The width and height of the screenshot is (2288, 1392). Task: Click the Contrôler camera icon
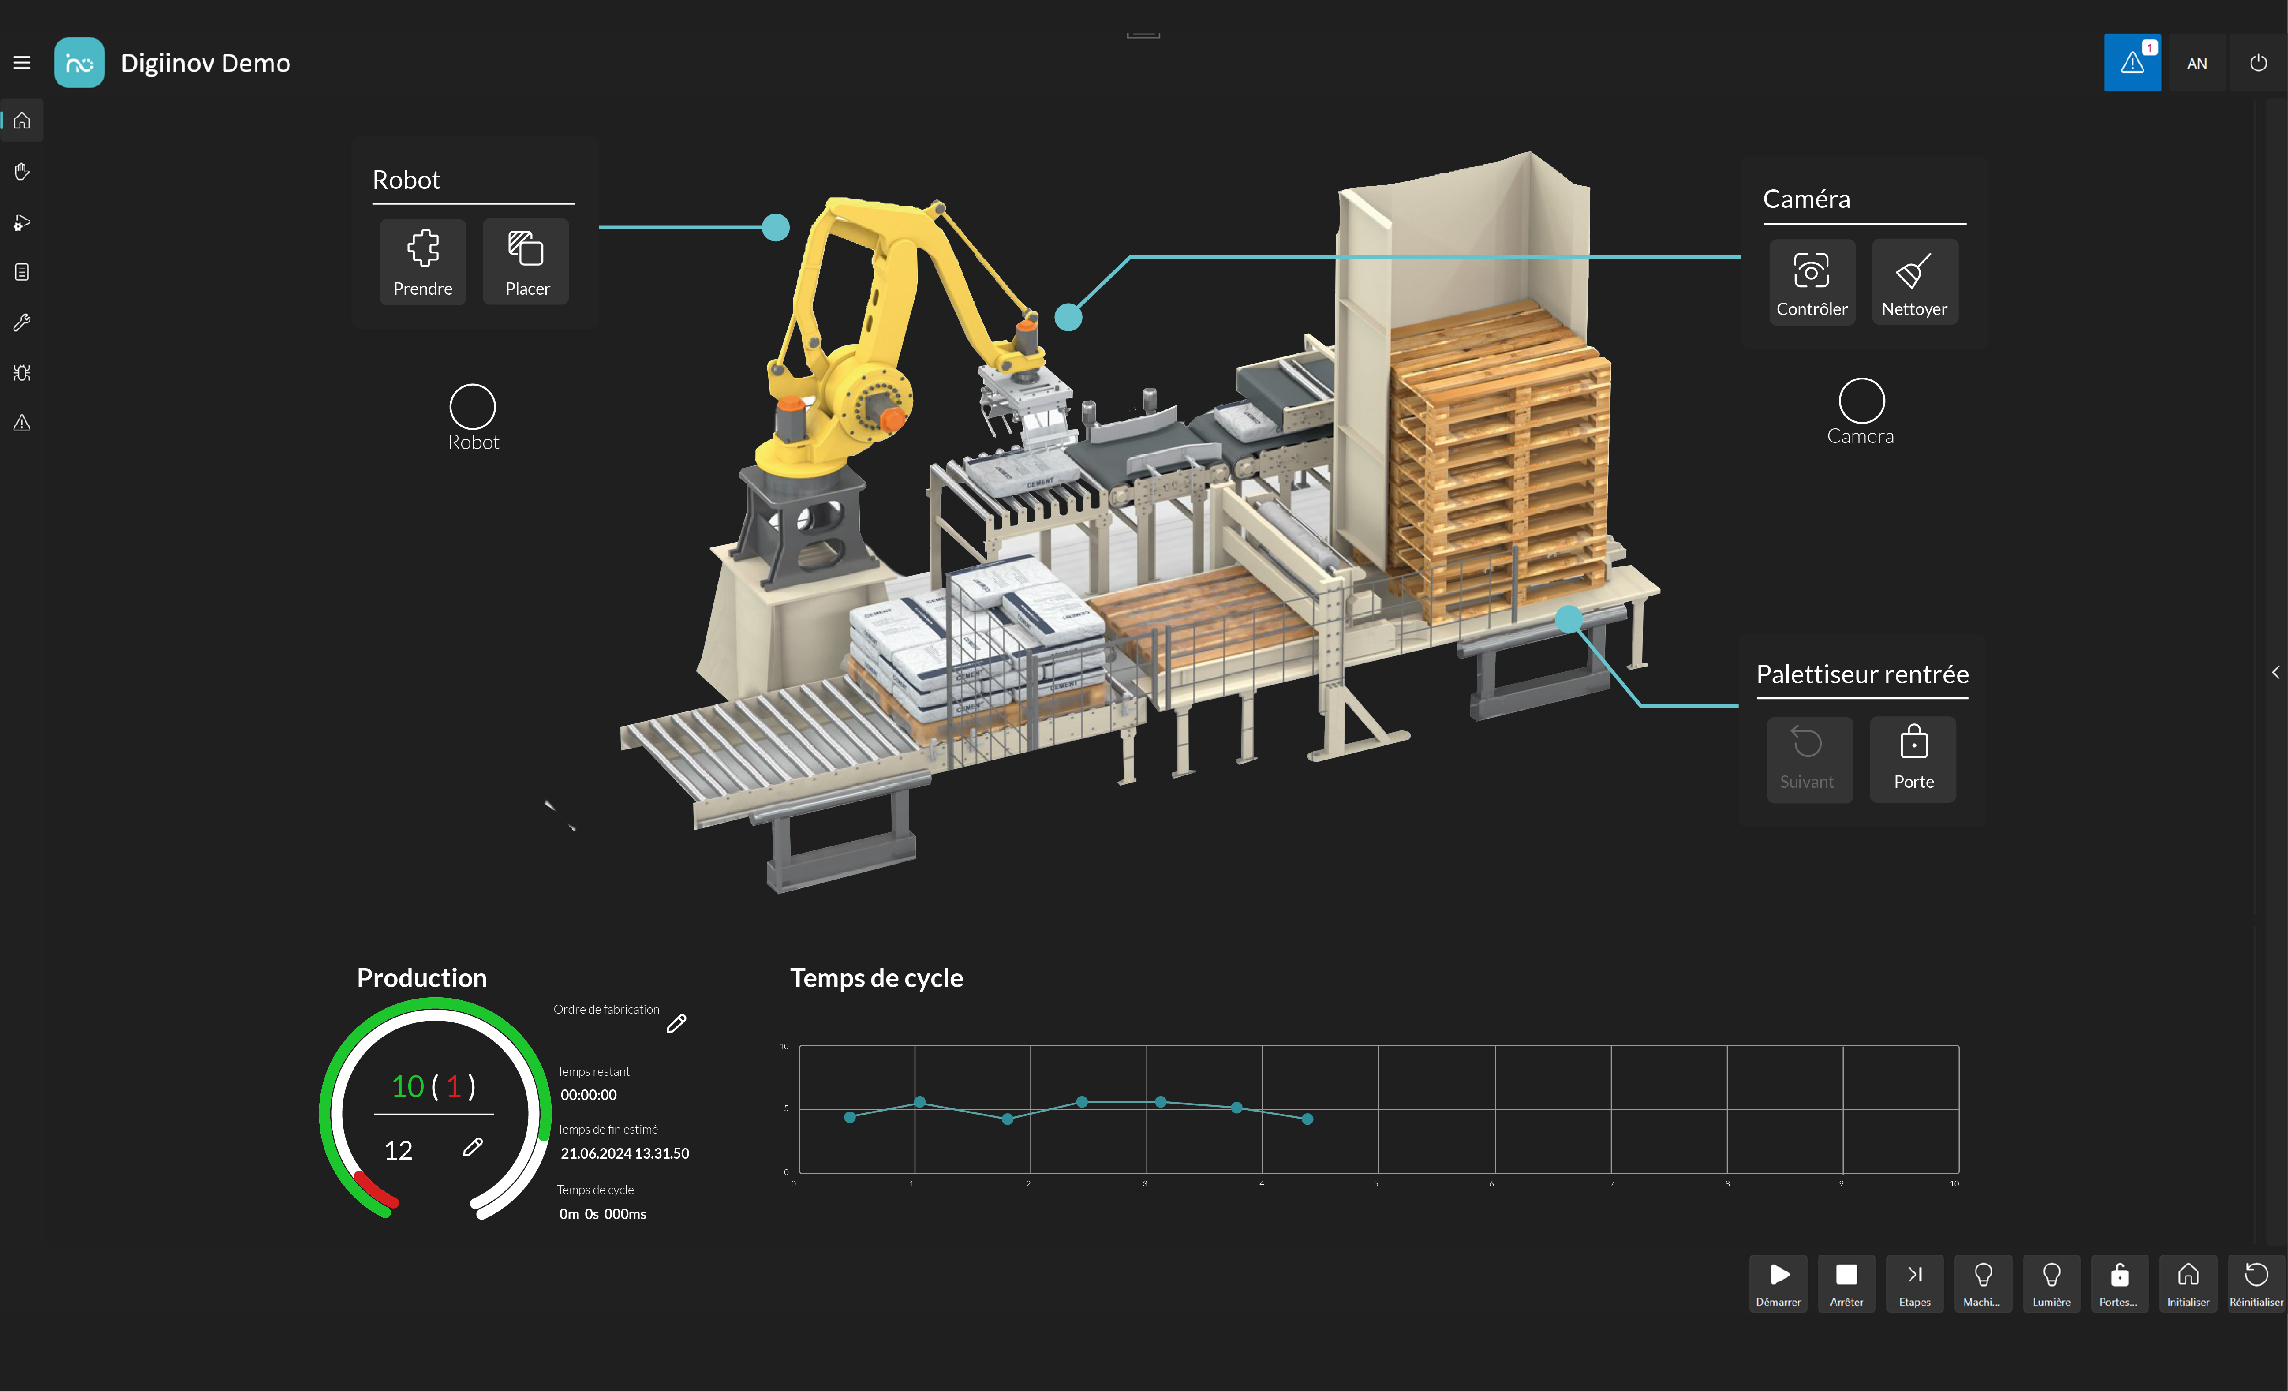pyautogui.click(x=1811, y=281)
